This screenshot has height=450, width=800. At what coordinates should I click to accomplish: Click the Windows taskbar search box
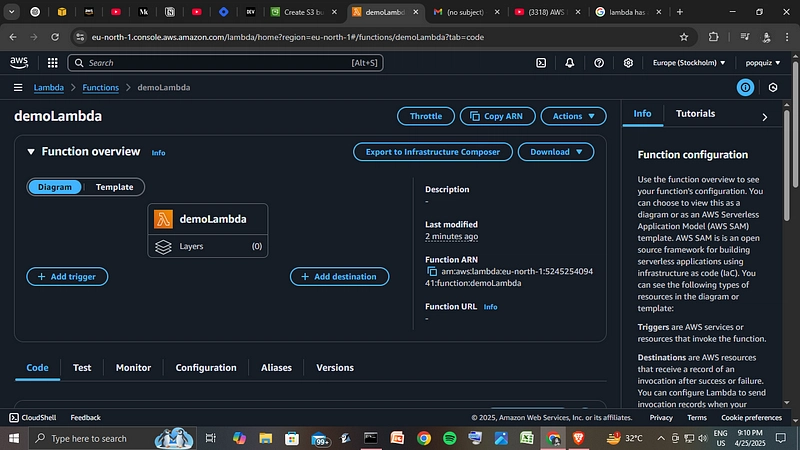(111, 438)
